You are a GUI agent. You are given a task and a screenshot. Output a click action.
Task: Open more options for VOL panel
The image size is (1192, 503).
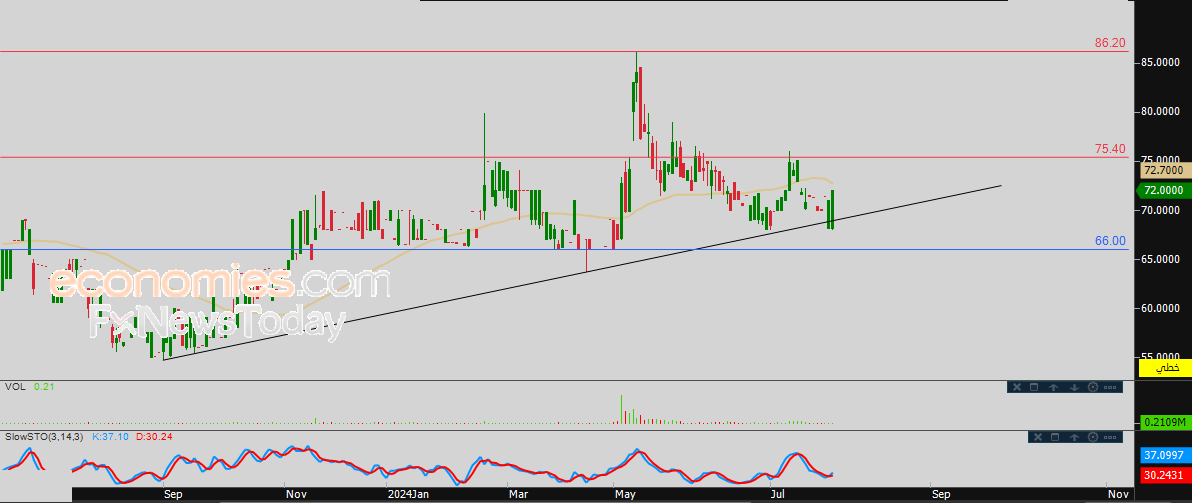click(x=1111, y=387)
